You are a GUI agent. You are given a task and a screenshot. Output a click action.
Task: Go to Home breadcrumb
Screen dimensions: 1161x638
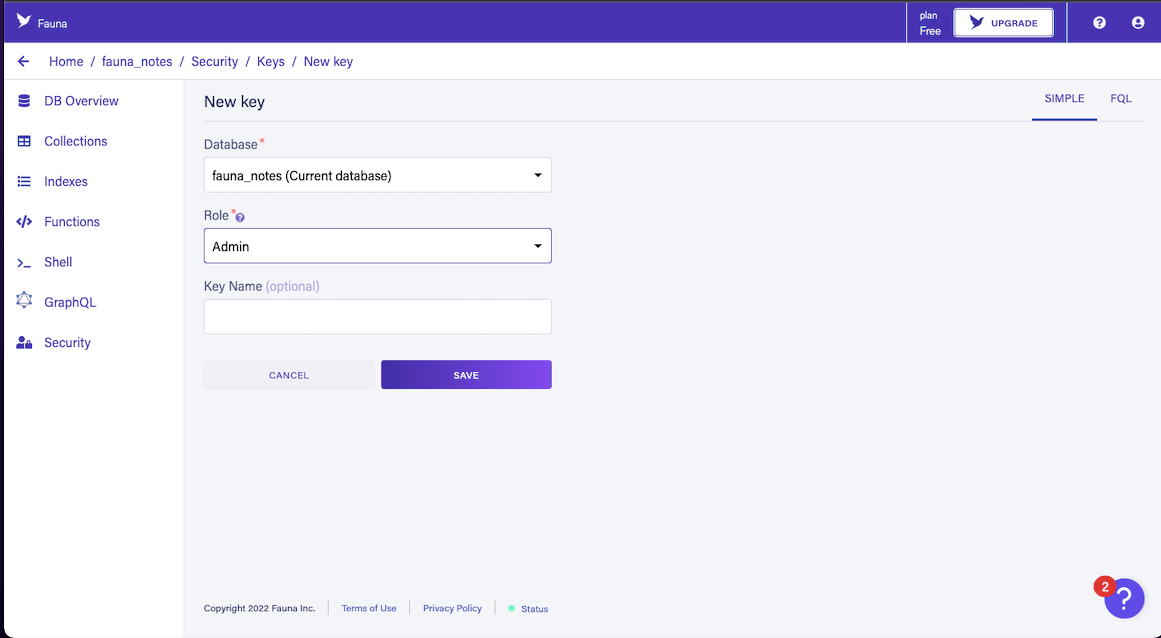point(66,61)
